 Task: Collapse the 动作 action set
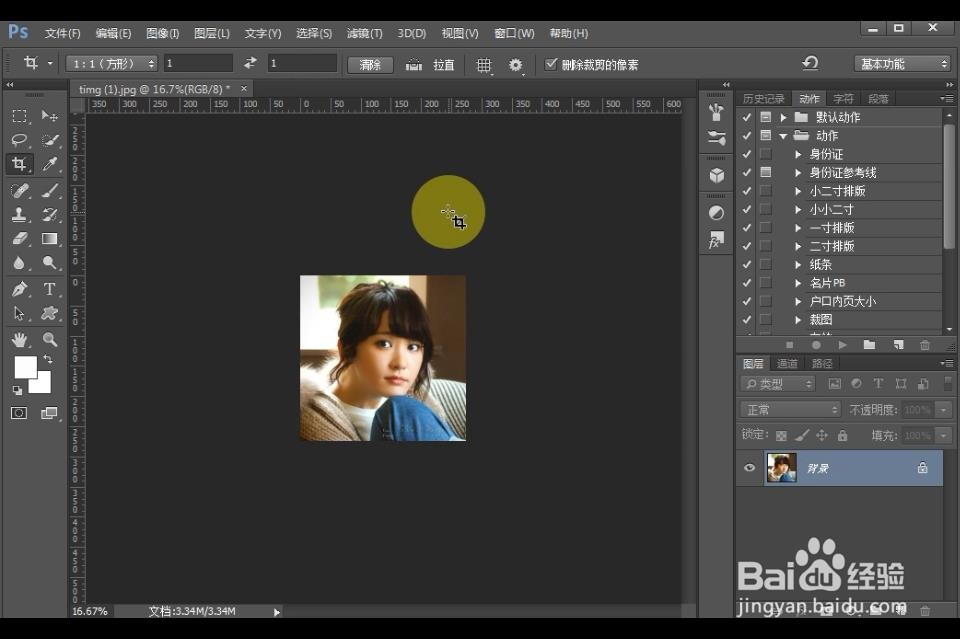click(x=783, y=136)
